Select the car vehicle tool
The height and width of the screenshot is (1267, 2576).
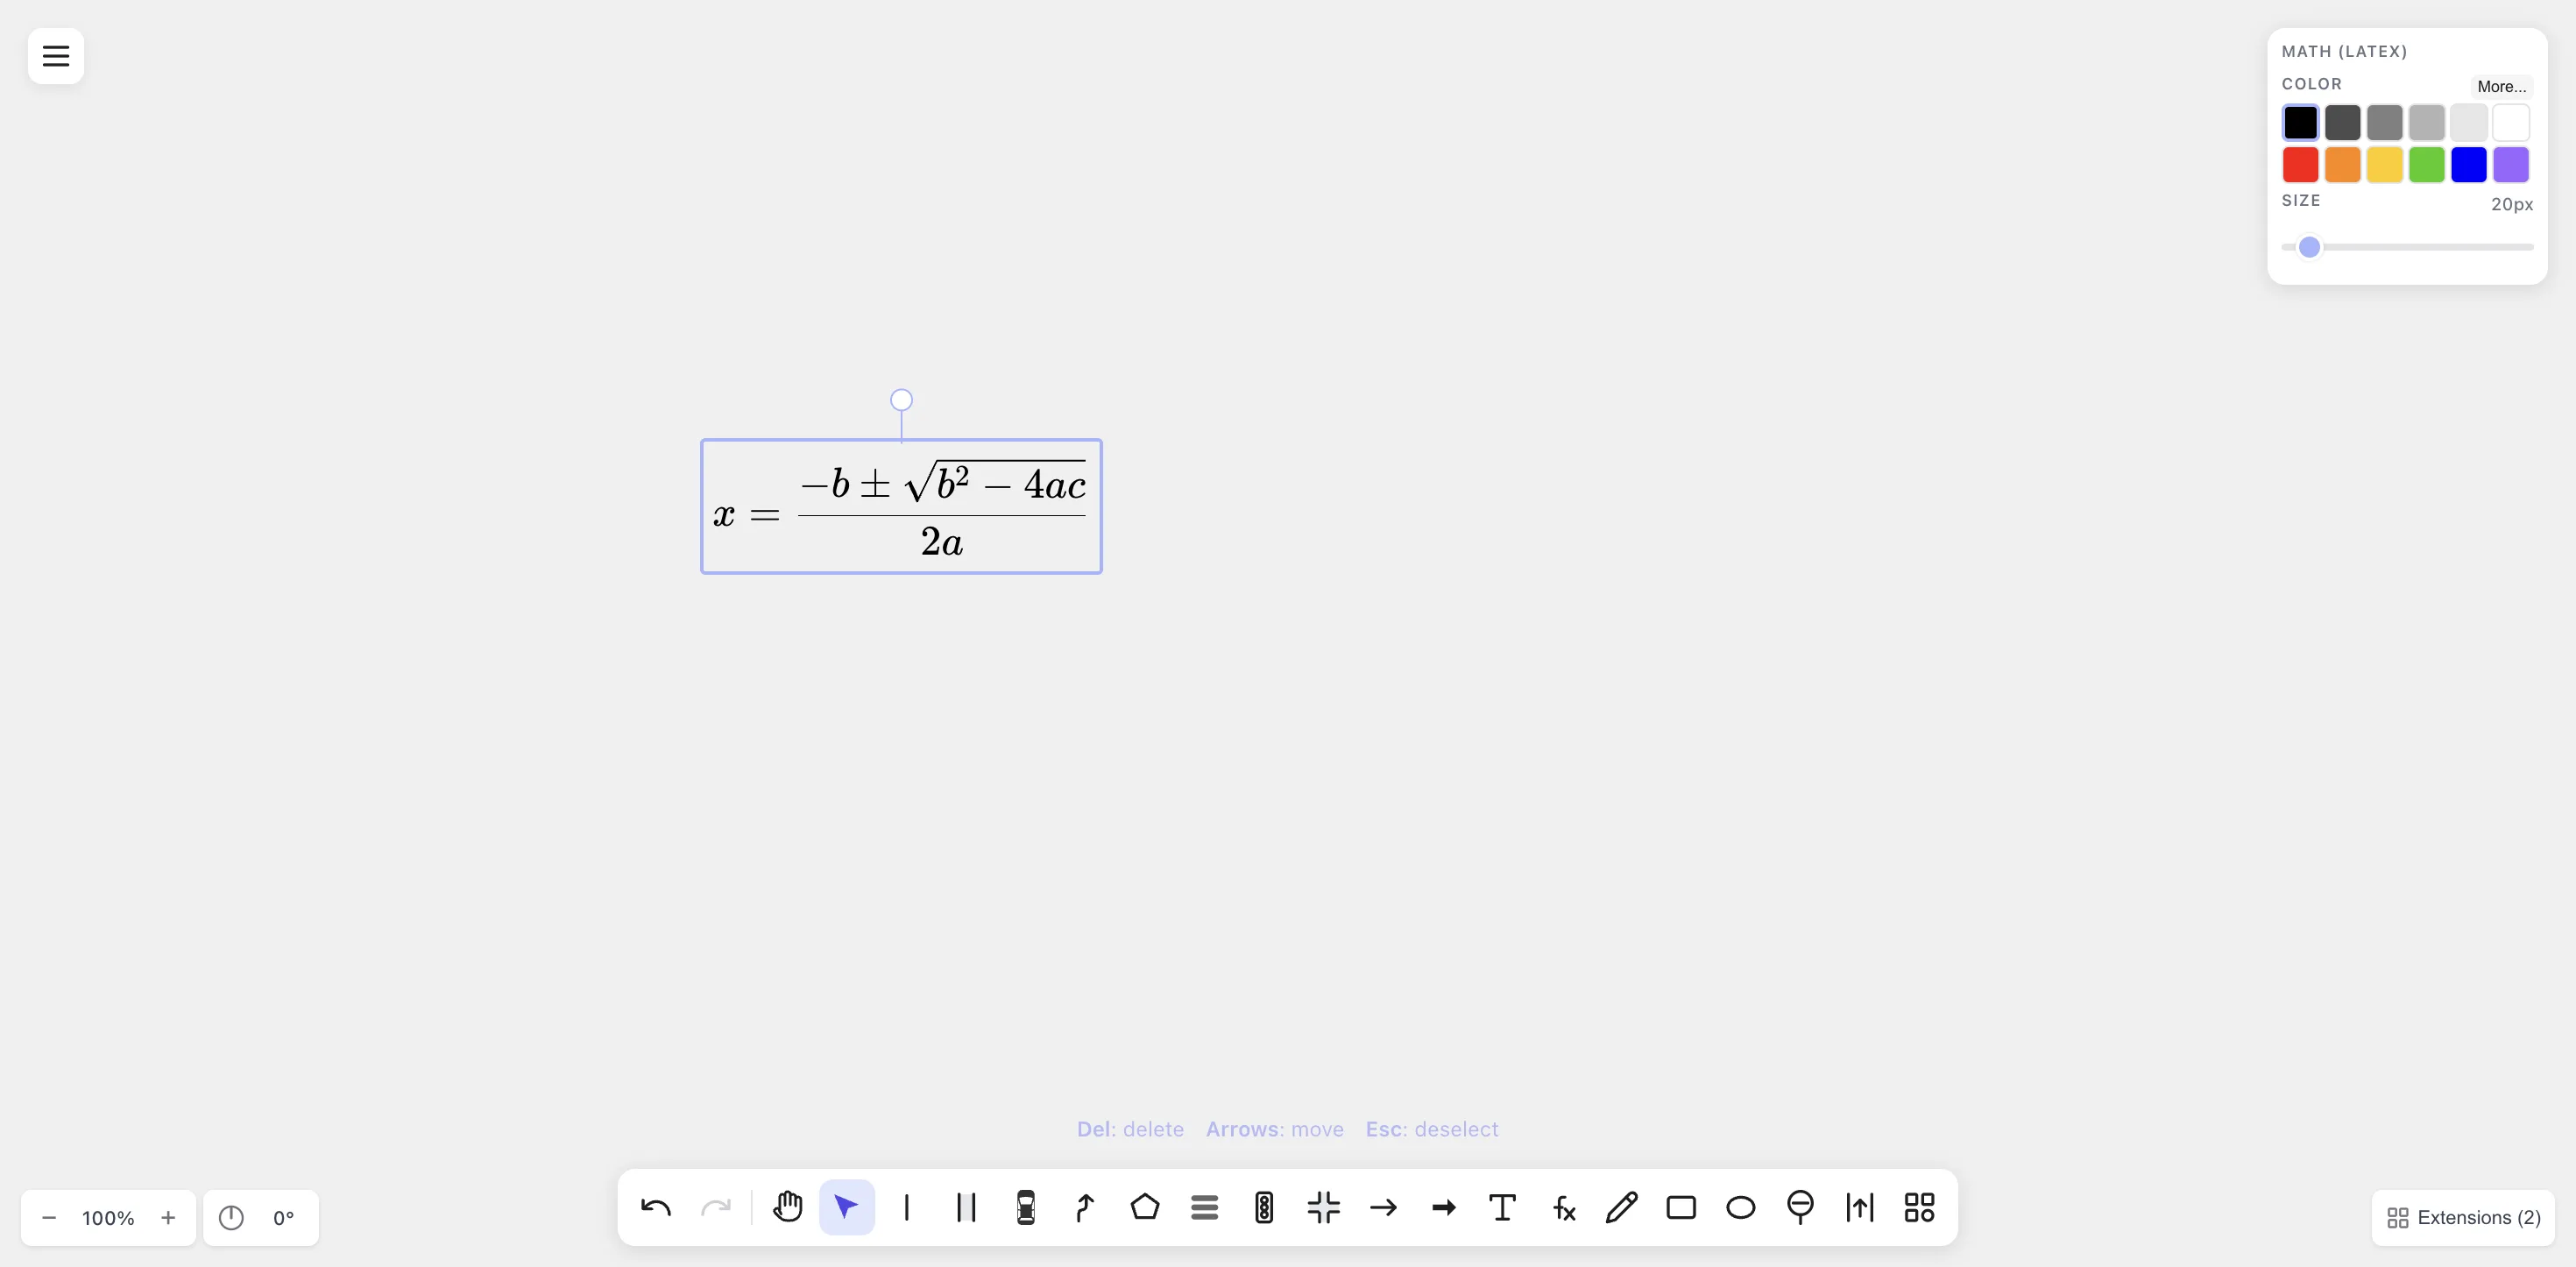(1026, 1208)
